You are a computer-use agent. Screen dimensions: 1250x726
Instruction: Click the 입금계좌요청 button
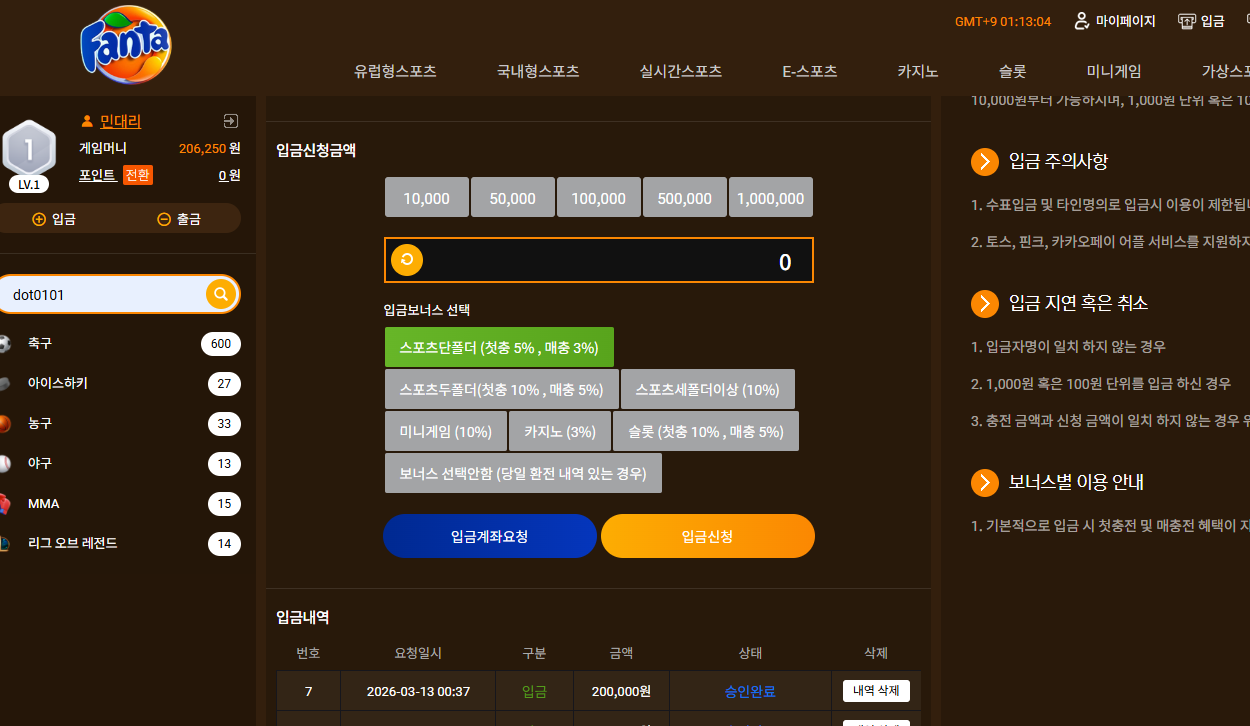click(x=490, y=536)
